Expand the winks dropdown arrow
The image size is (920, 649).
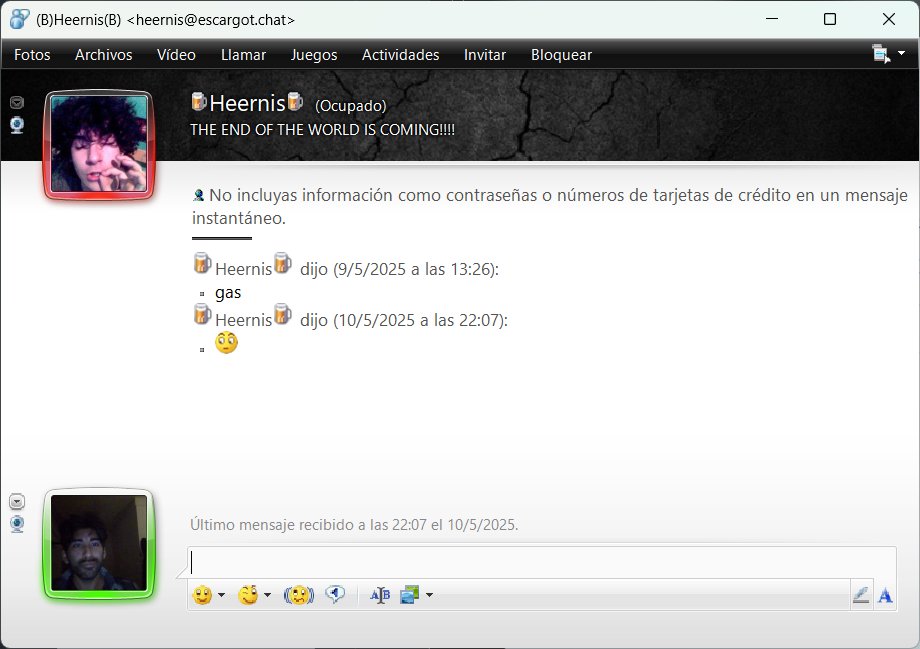tap(268, 594)
